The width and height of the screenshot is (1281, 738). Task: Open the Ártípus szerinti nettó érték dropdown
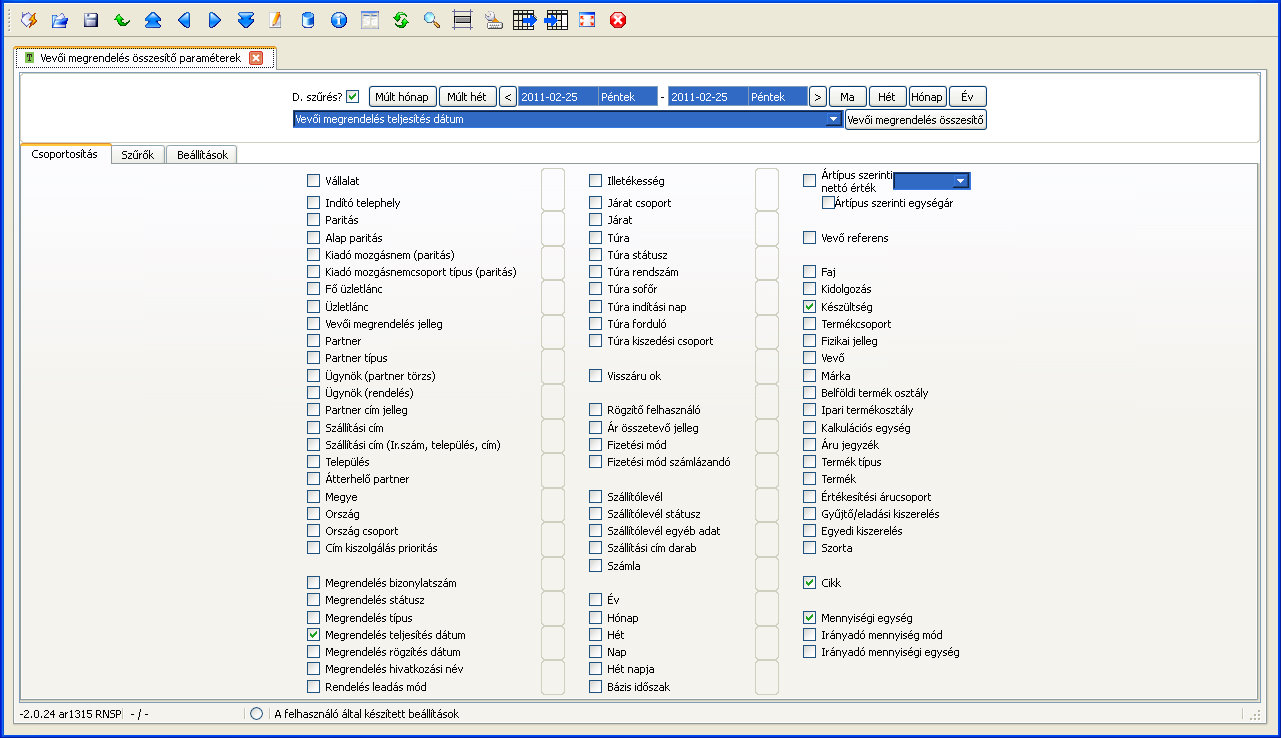coord(961,181)
